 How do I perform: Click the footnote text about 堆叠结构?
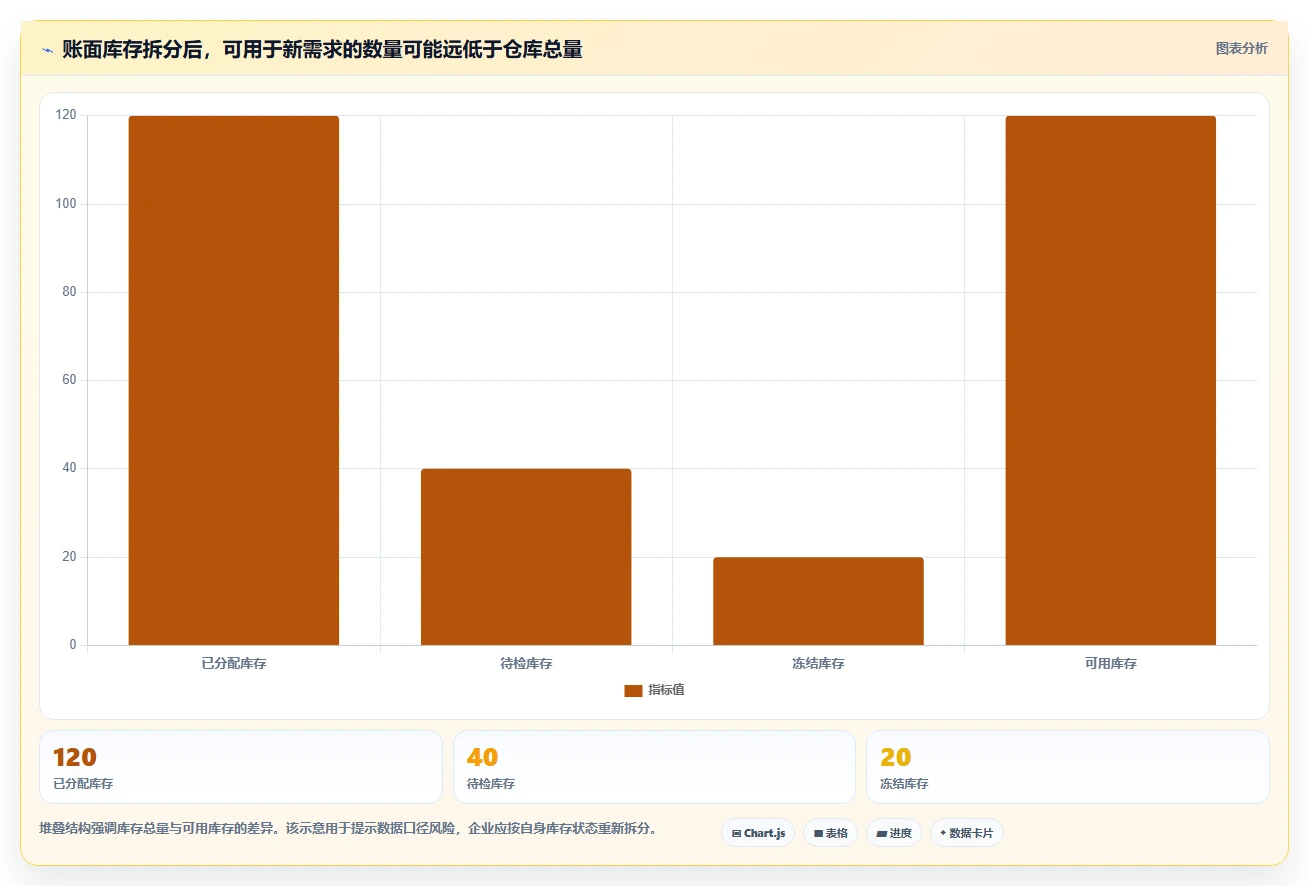(x=348, y=829)
